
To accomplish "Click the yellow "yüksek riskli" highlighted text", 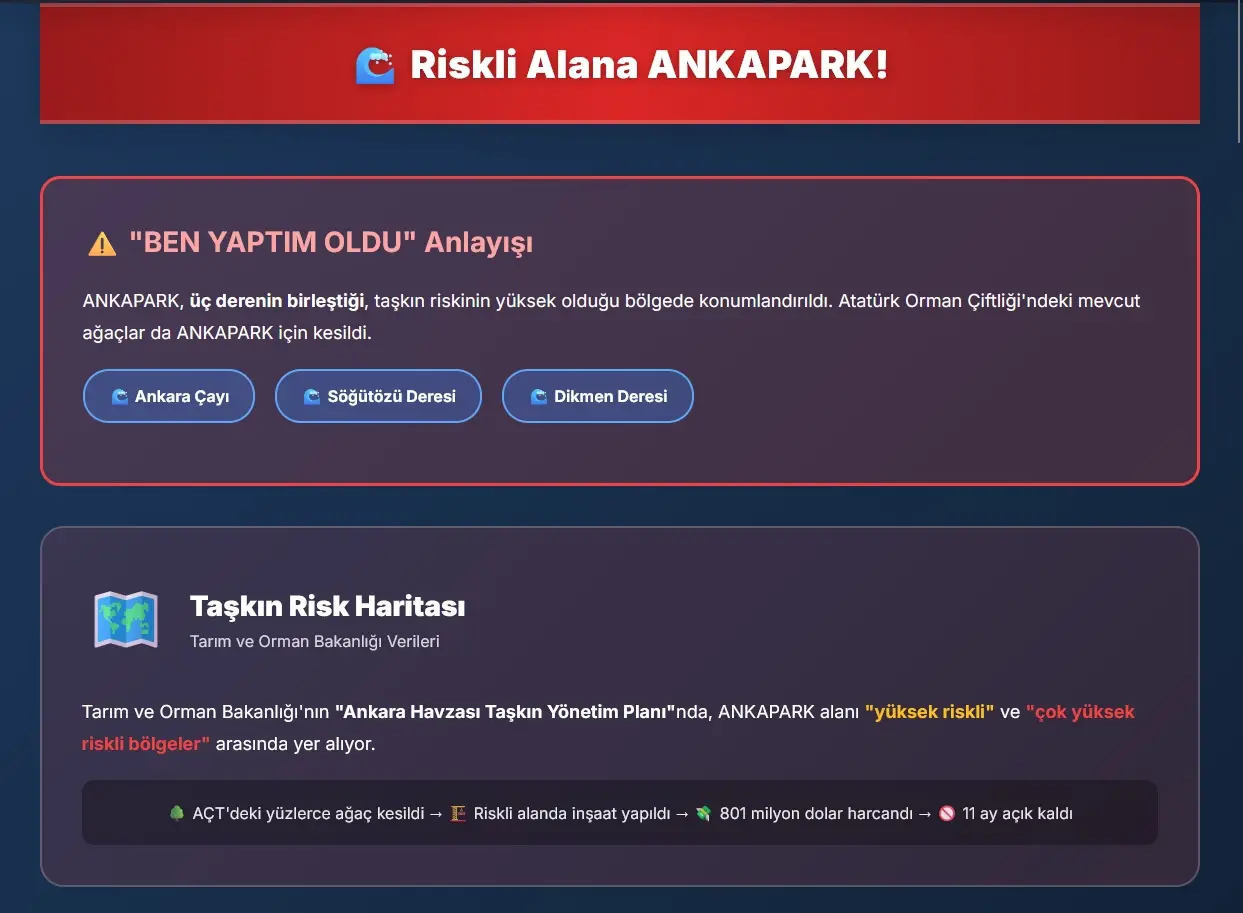I will pos(929,713).
